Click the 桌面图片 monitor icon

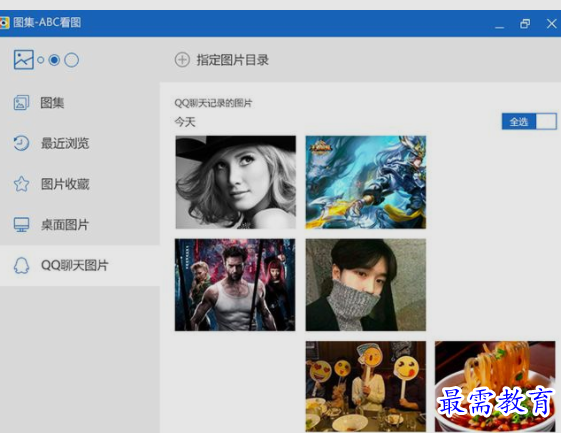tap(21, 225)
